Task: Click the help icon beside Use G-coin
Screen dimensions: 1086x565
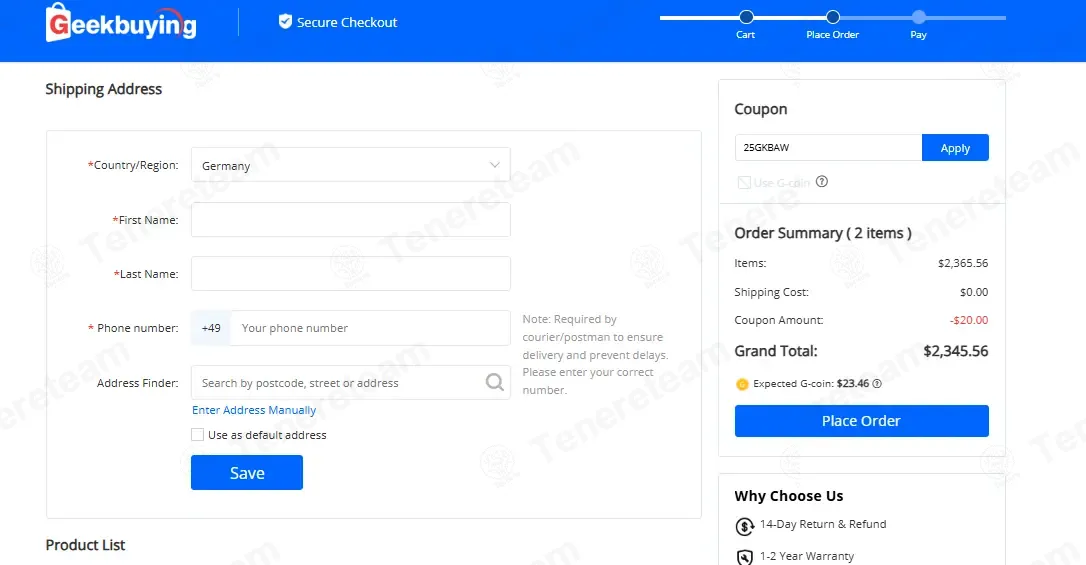Action: tap(821, 181)
